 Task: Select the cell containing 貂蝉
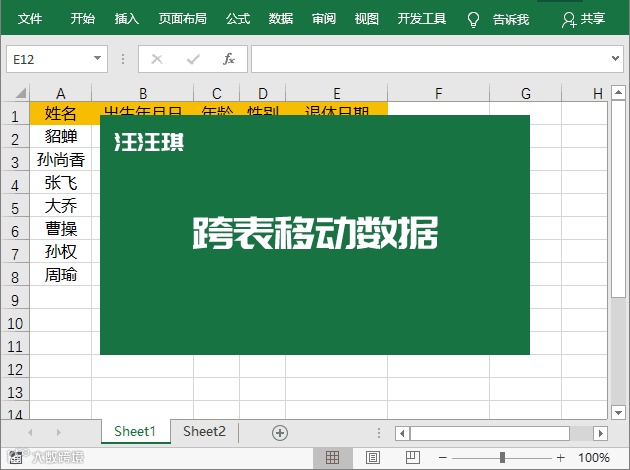click(61, 136)
